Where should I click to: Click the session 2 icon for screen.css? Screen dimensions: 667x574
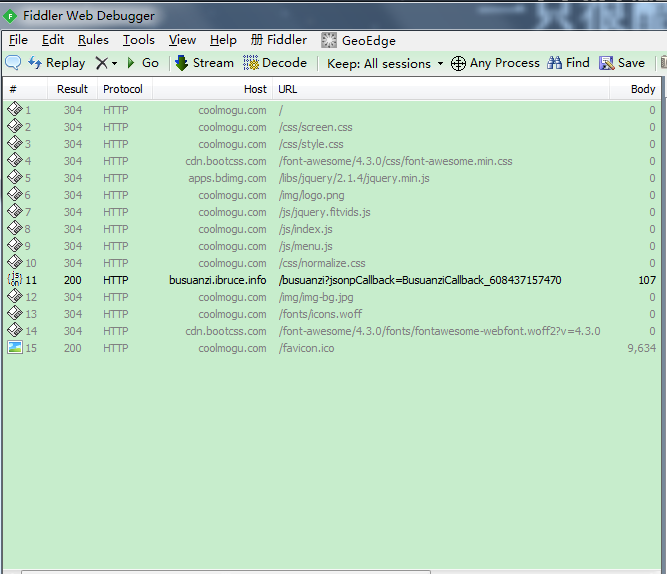(x=14, y=126)
